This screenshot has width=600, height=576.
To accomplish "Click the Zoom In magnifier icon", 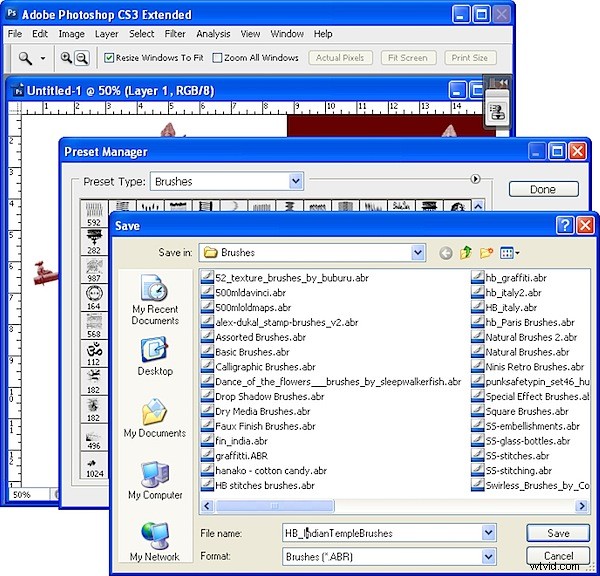I will pyautogui.click(x=66, y=58).
